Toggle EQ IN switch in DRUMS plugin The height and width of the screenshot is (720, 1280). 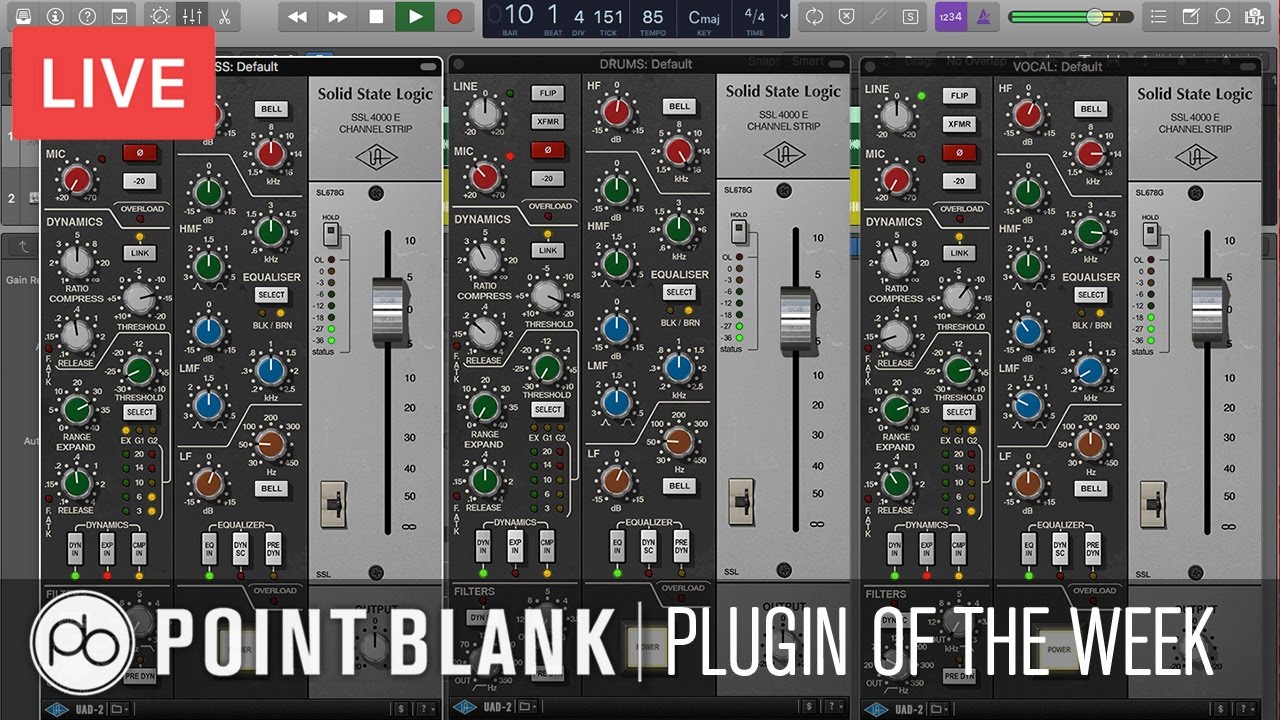click(617, 546)
